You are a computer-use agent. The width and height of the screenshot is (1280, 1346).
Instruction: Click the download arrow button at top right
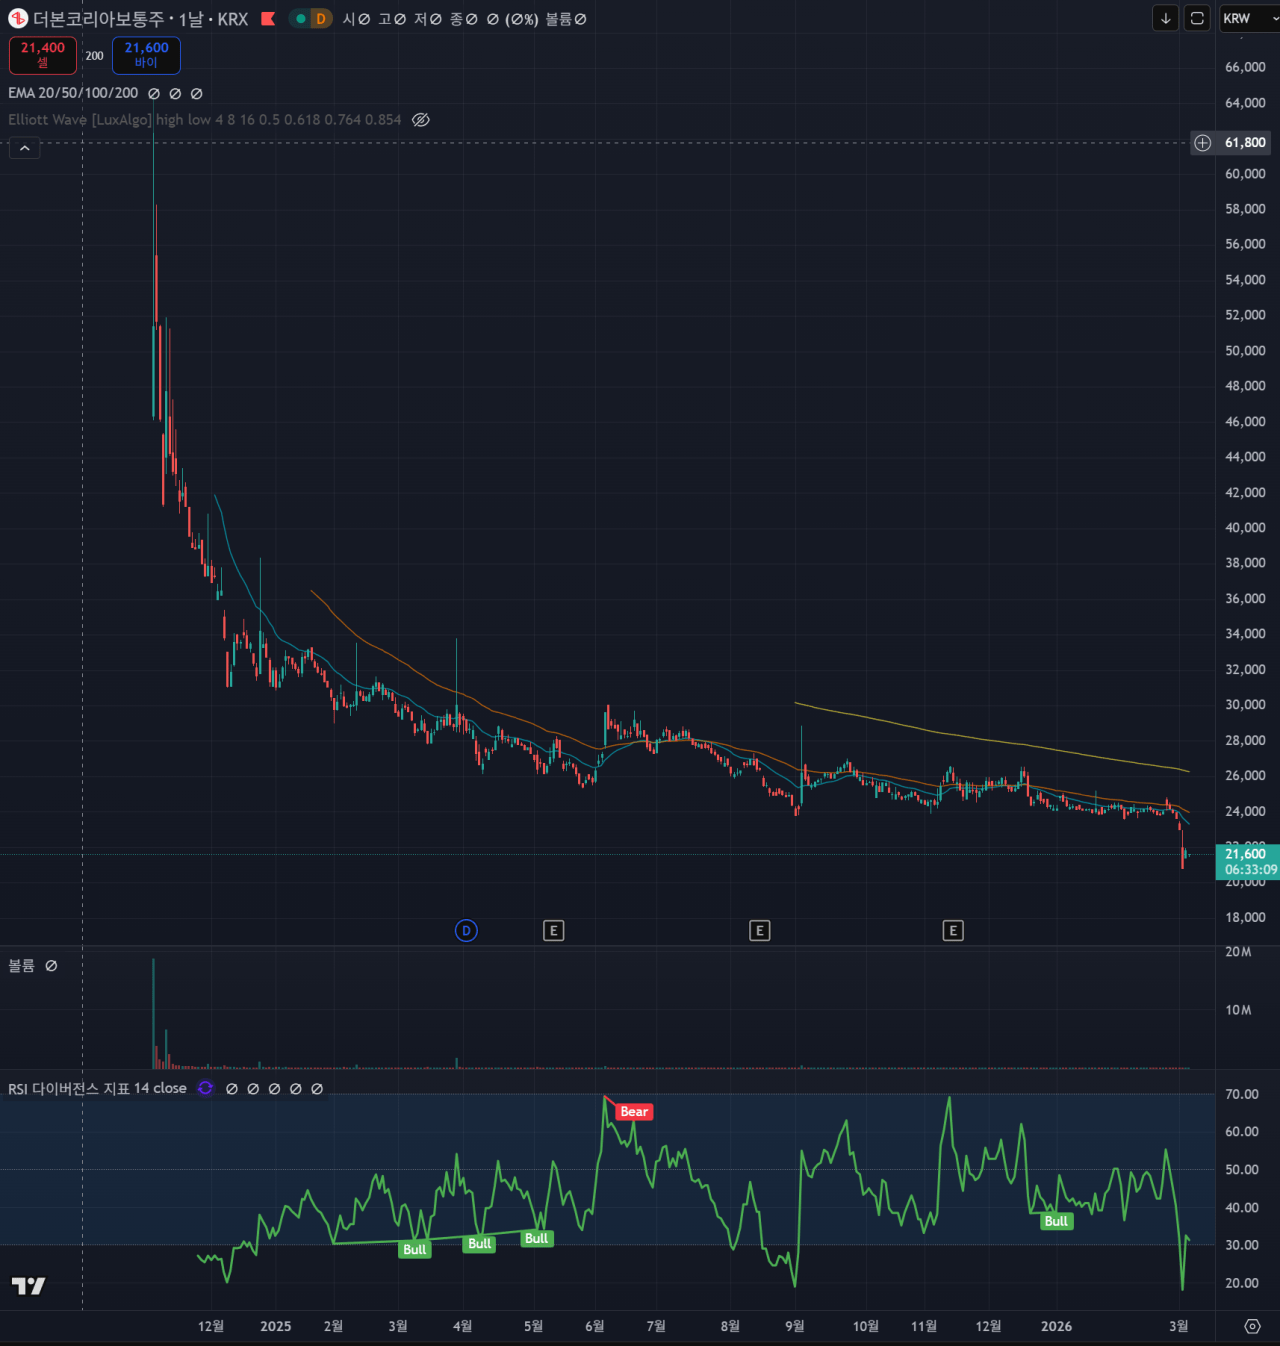(1165, 19)
